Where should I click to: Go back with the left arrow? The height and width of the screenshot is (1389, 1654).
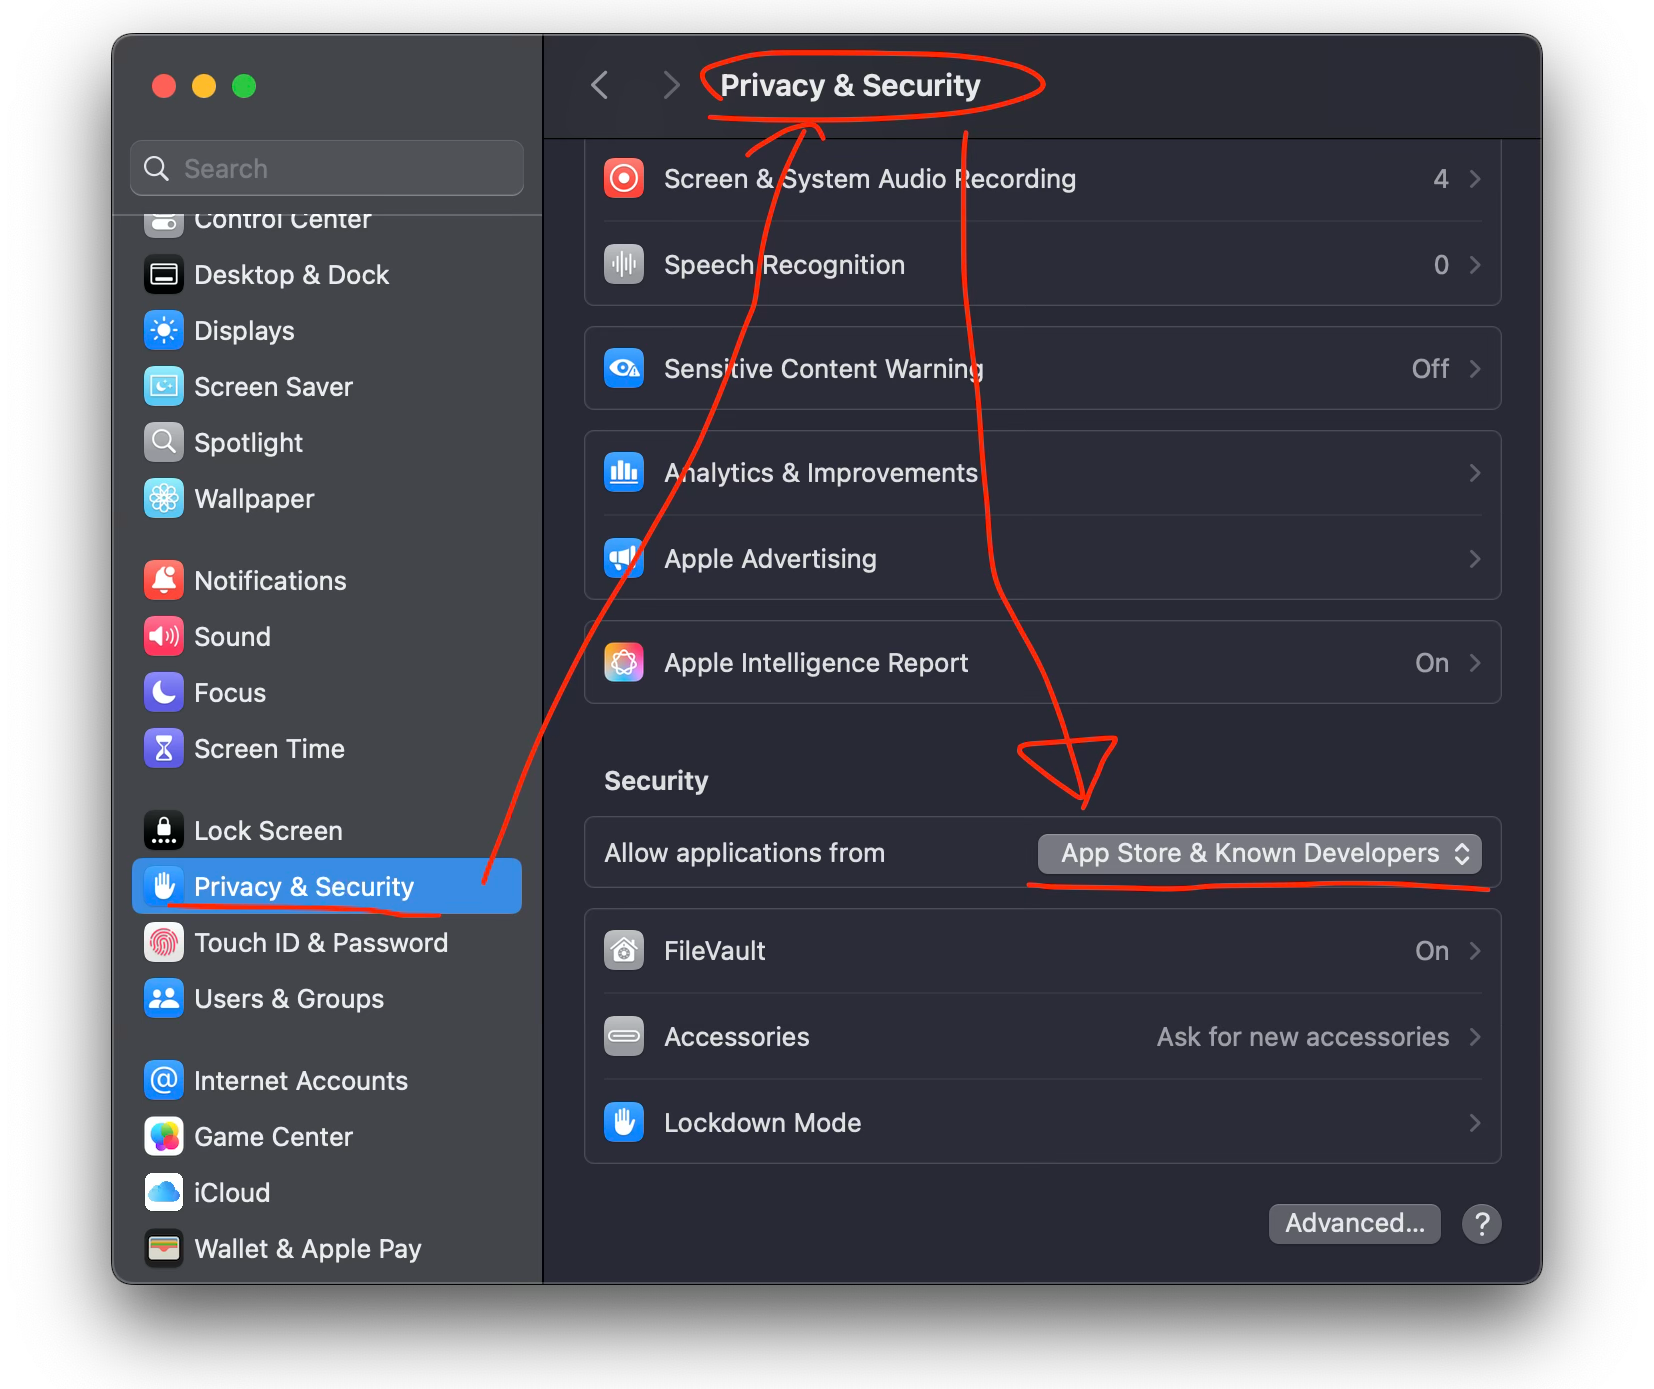[600, 86]
